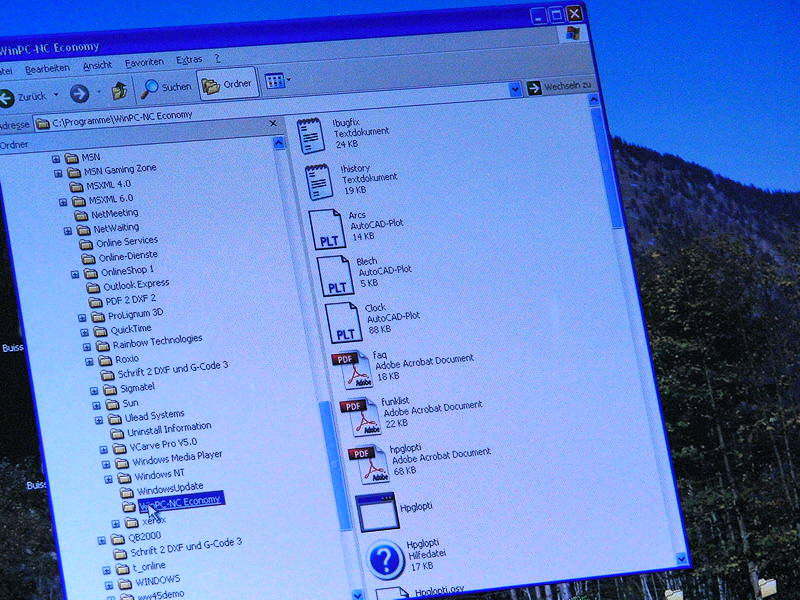
Task: Click the Online Services folder icon
Action: pos(86,244)
